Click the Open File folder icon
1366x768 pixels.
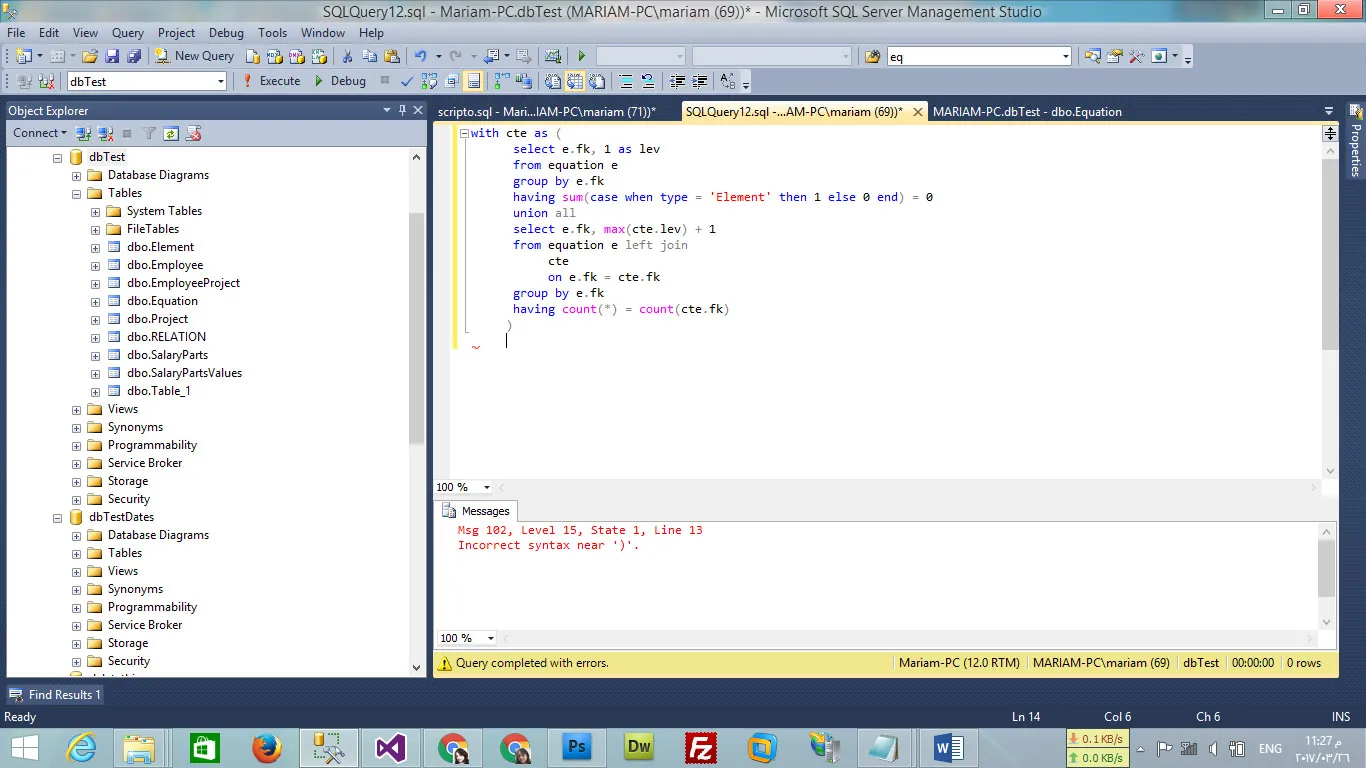click(x=90, y=57)
